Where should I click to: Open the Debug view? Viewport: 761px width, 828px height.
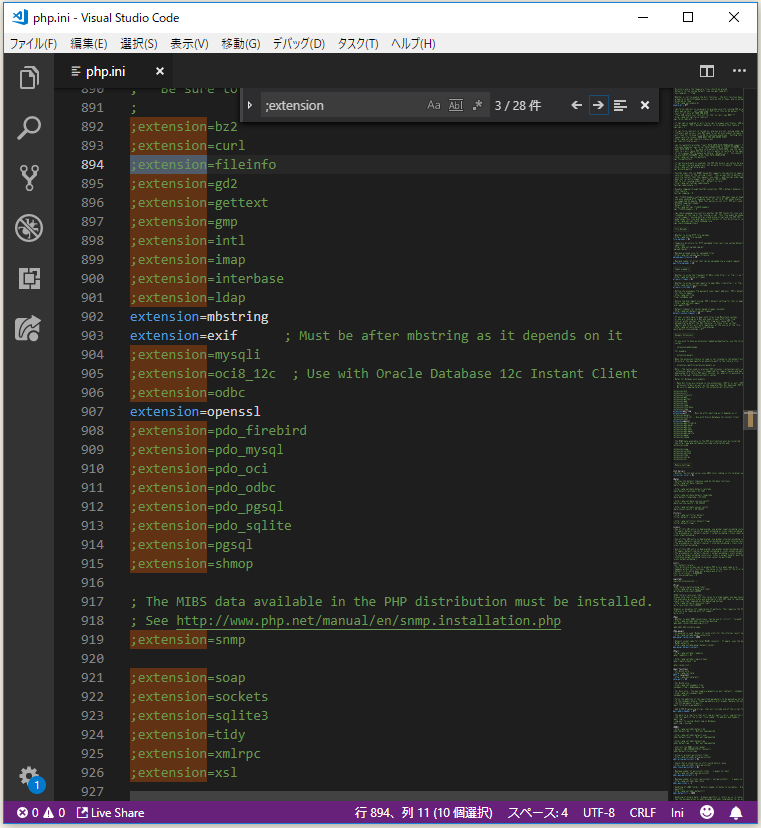[29, 228]
